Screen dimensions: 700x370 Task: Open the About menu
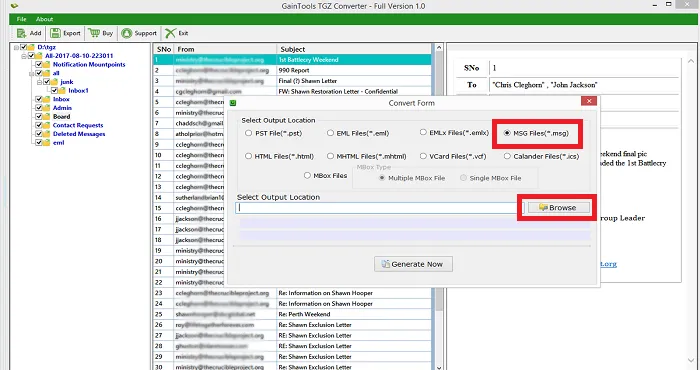tap(44, 19)
